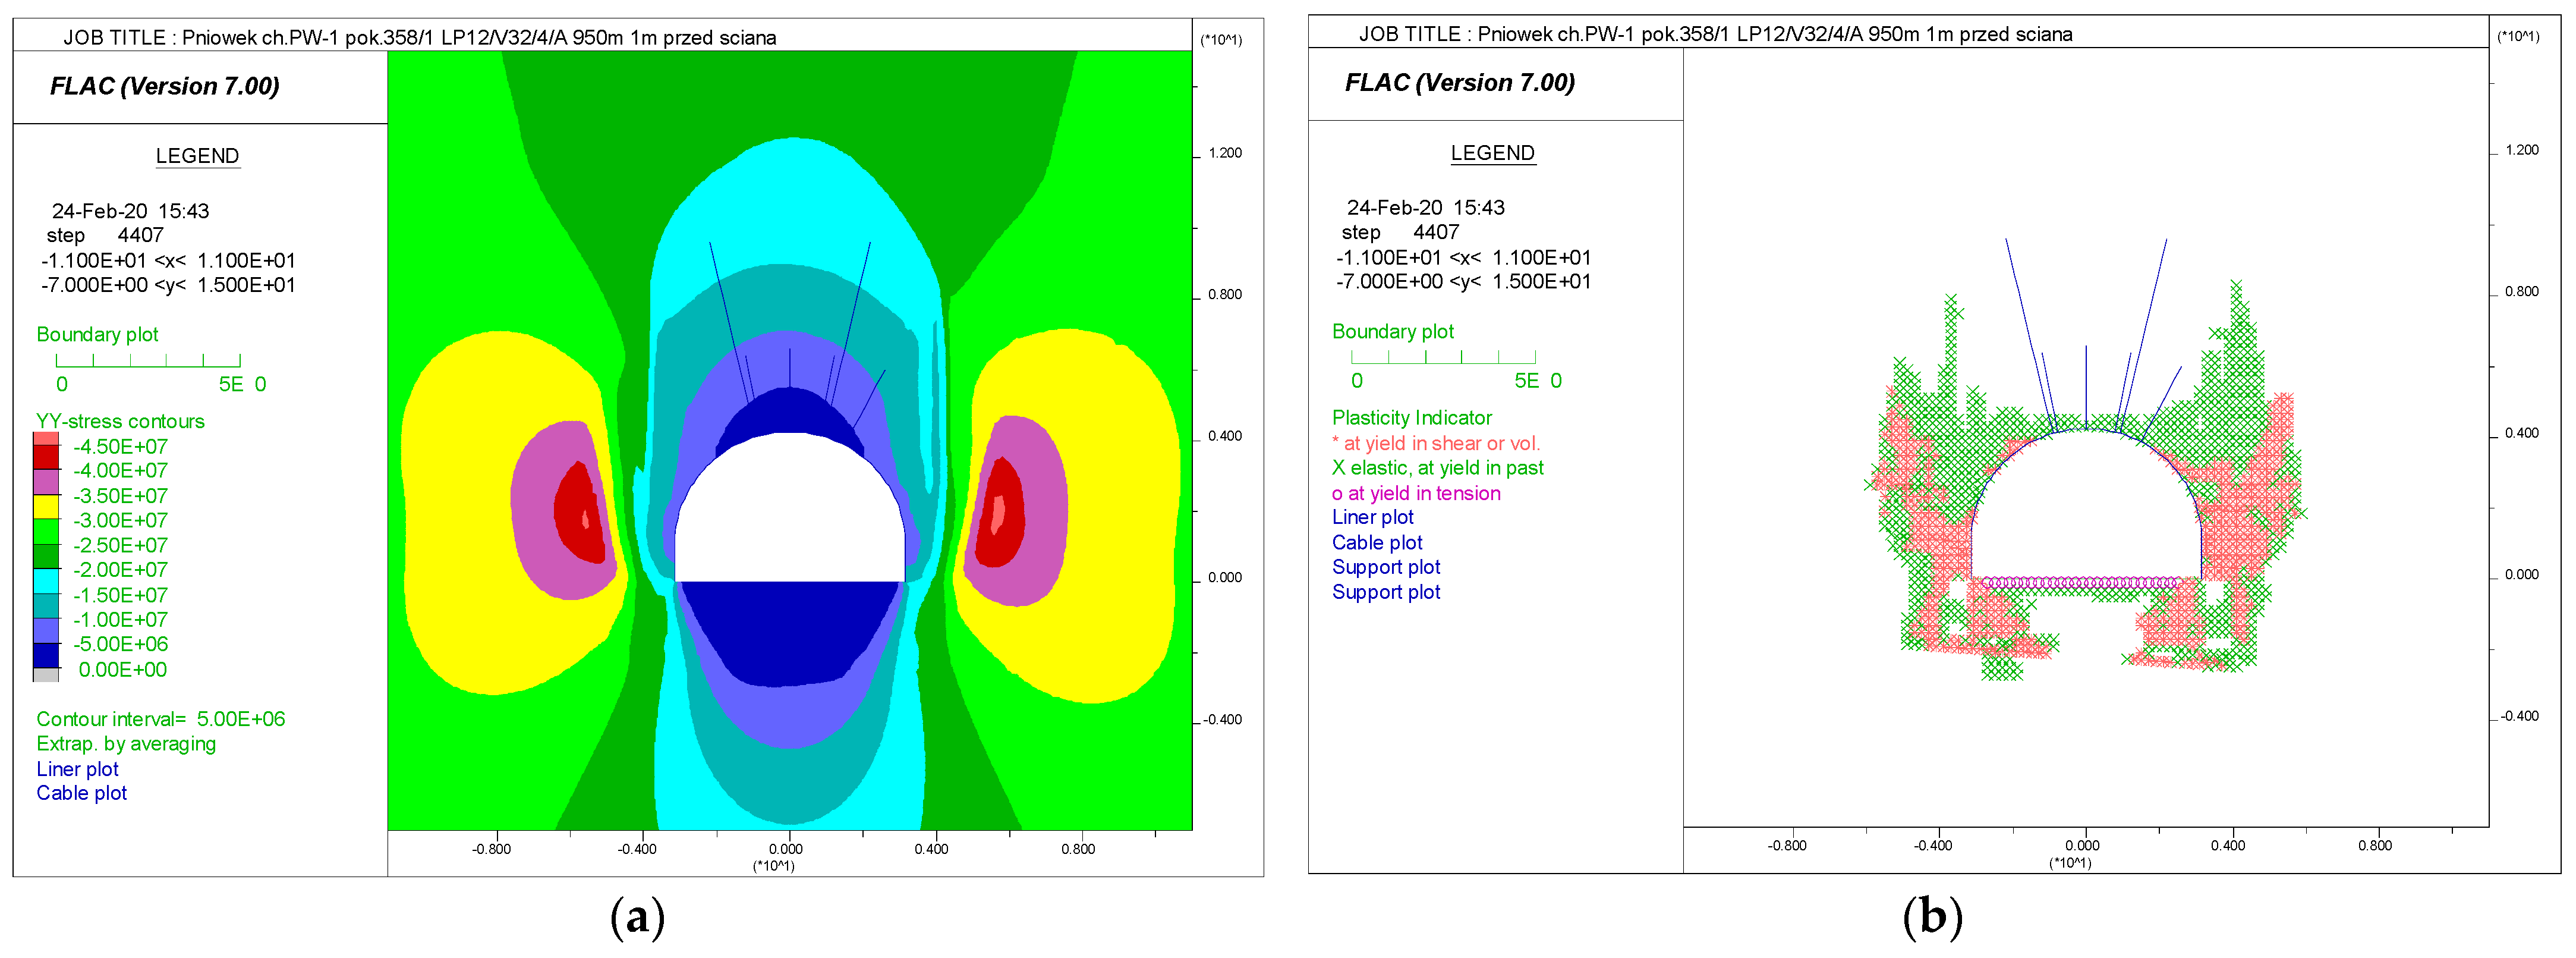Select the magenta swatch in the stress legend
The width and height of the screenshot is (2576, 958).
click(46, 482)
